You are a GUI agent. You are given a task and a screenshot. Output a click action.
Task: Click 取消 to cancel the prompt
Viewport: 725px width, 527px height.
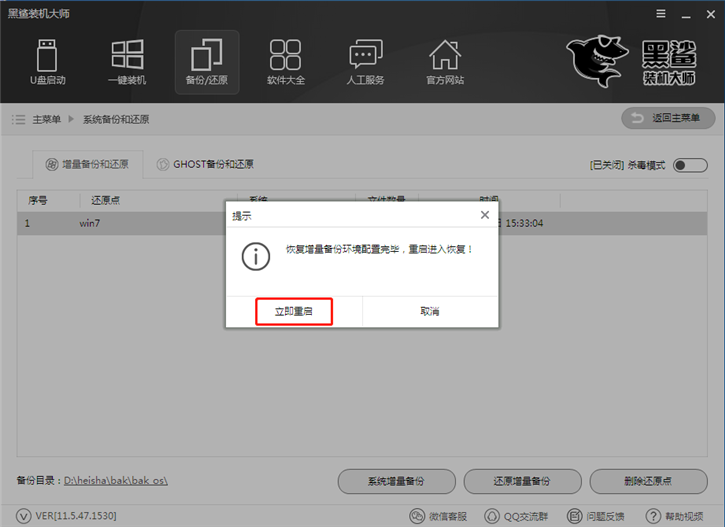coord(430,311)
